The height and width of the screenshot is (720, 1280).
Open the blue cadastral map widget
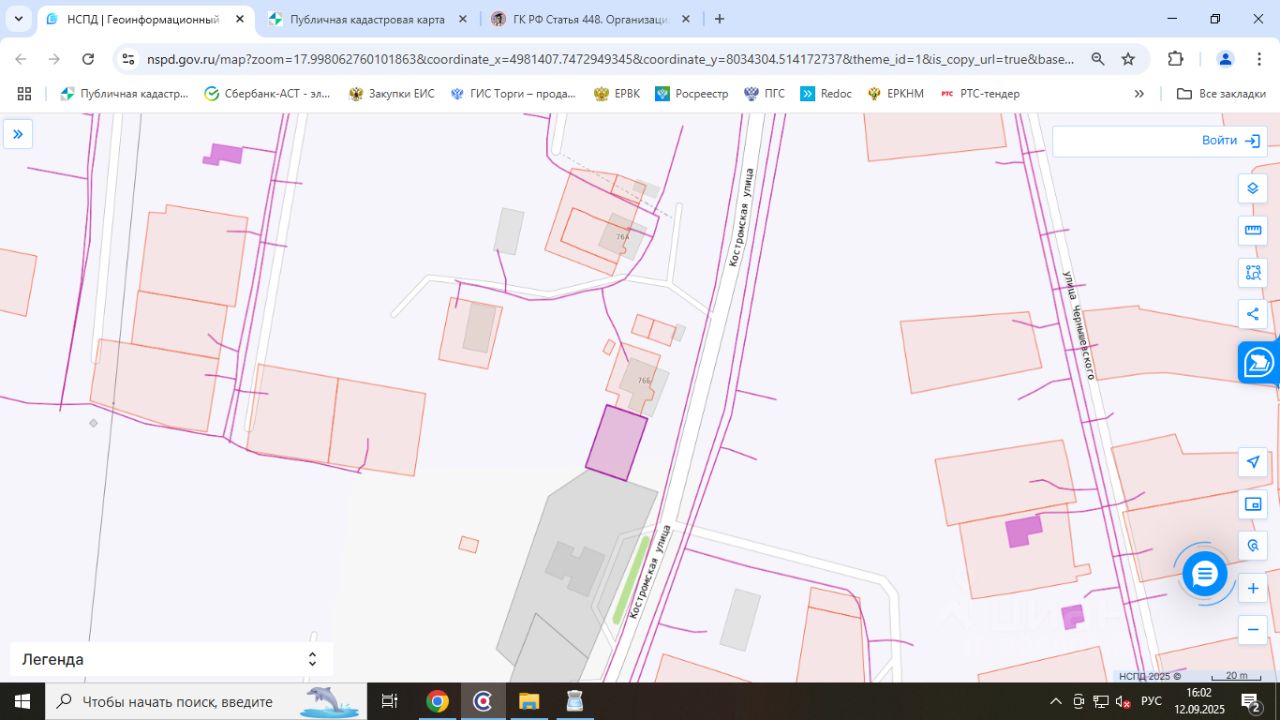[1258, 362]
